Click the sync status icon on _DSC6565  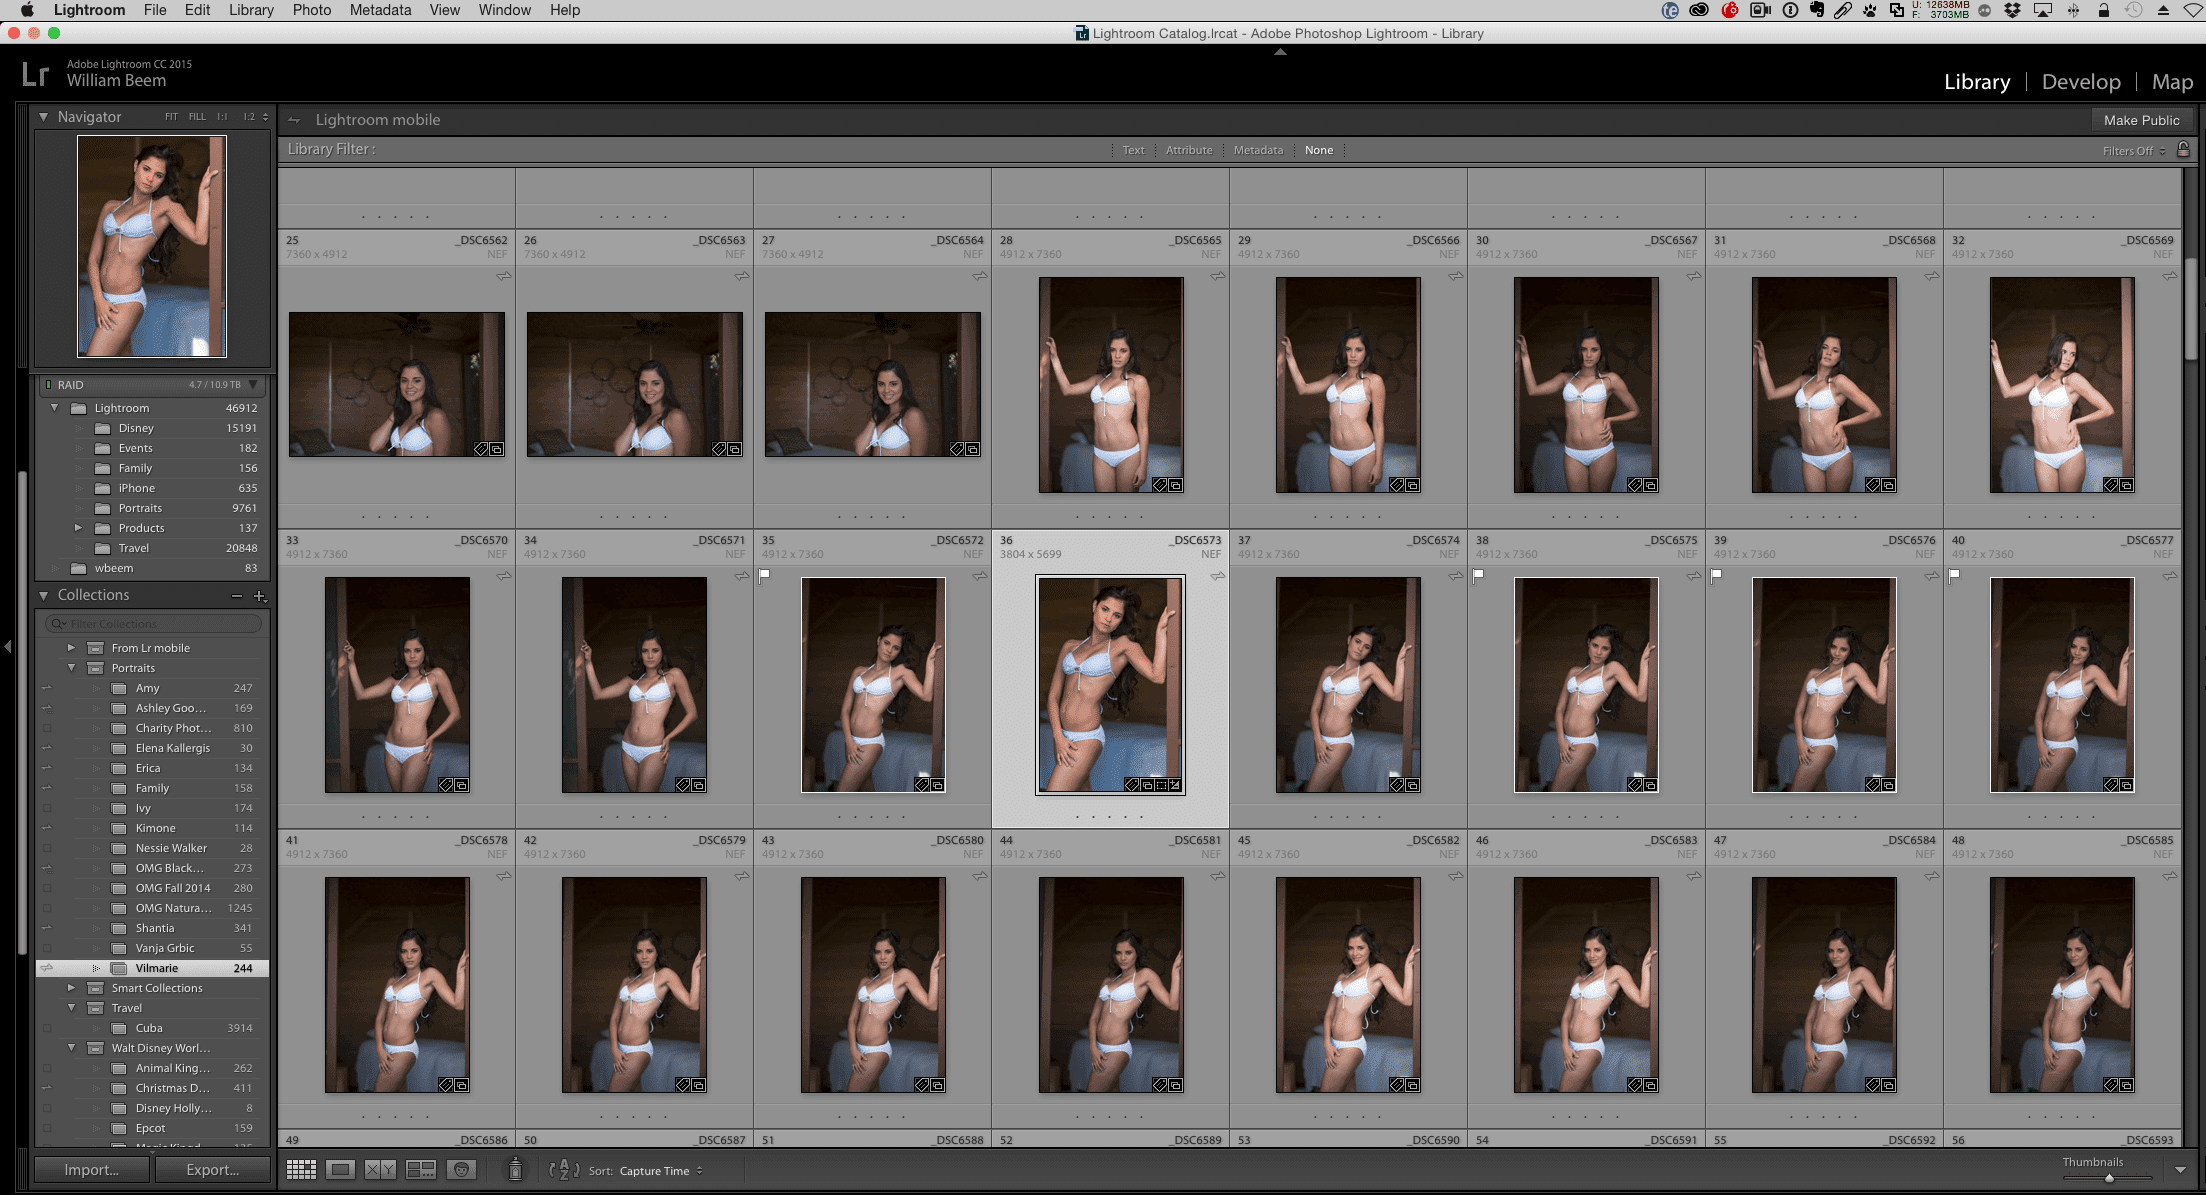[x=1218, y=276]
